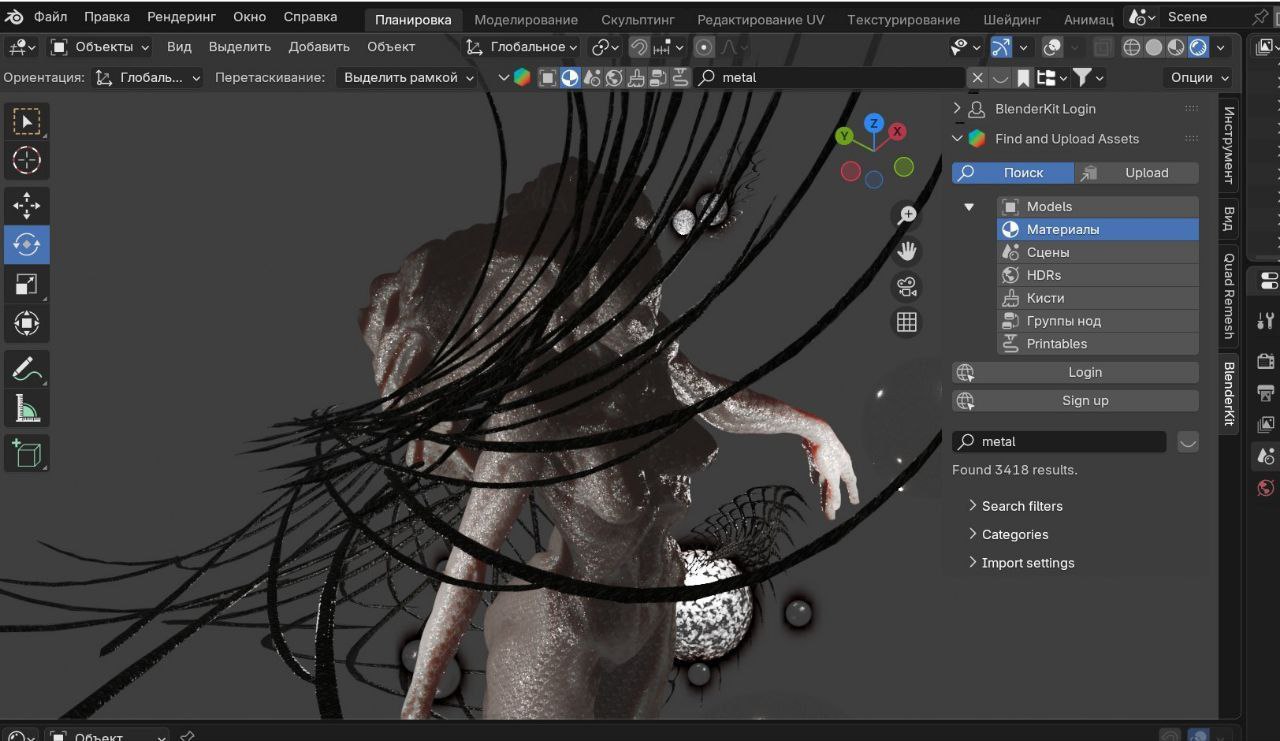Switch to orthographic grid view icon
Screen dimensions: 1280x741
(907, 322)
